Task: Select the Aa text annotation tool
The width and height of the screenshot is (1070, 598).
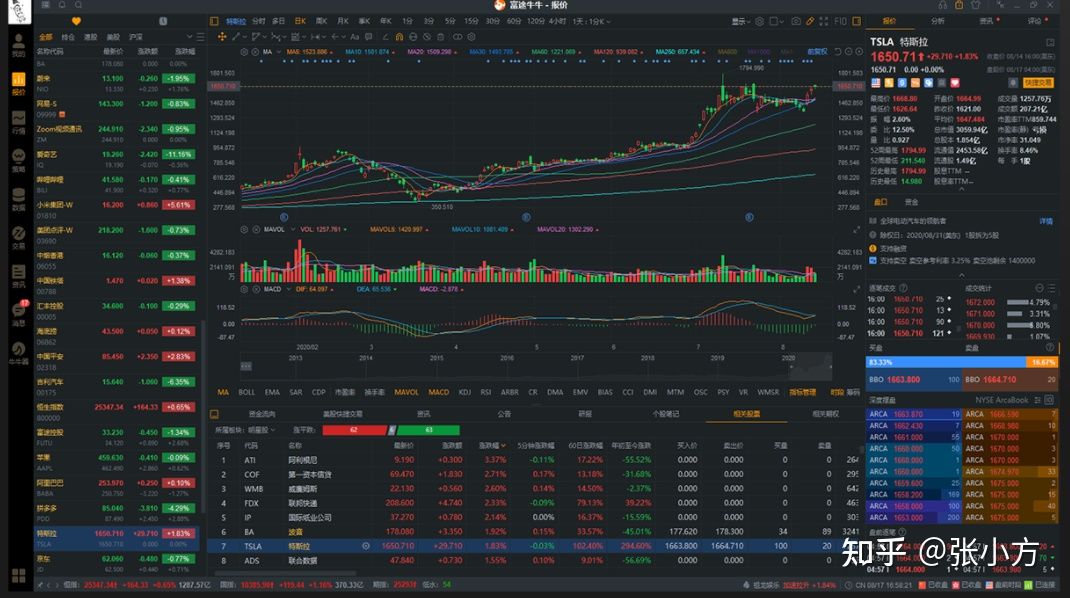Action: pos(354,36)
